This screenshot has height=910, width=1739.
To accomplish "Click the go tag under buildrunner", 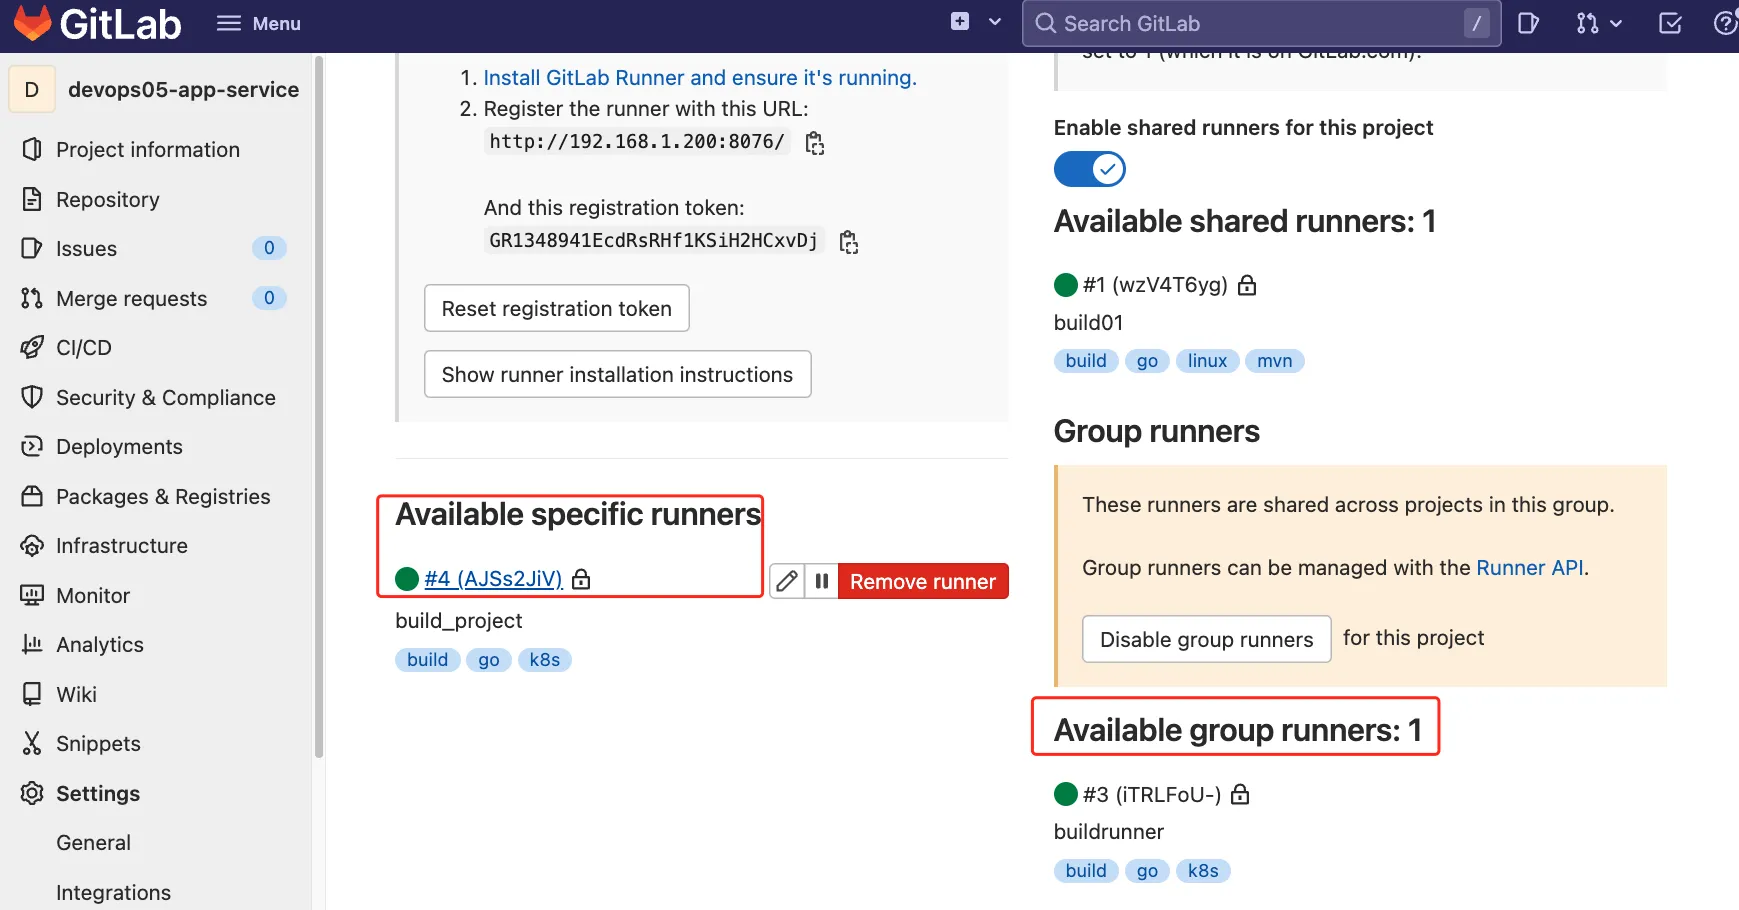I will 1147,871.
